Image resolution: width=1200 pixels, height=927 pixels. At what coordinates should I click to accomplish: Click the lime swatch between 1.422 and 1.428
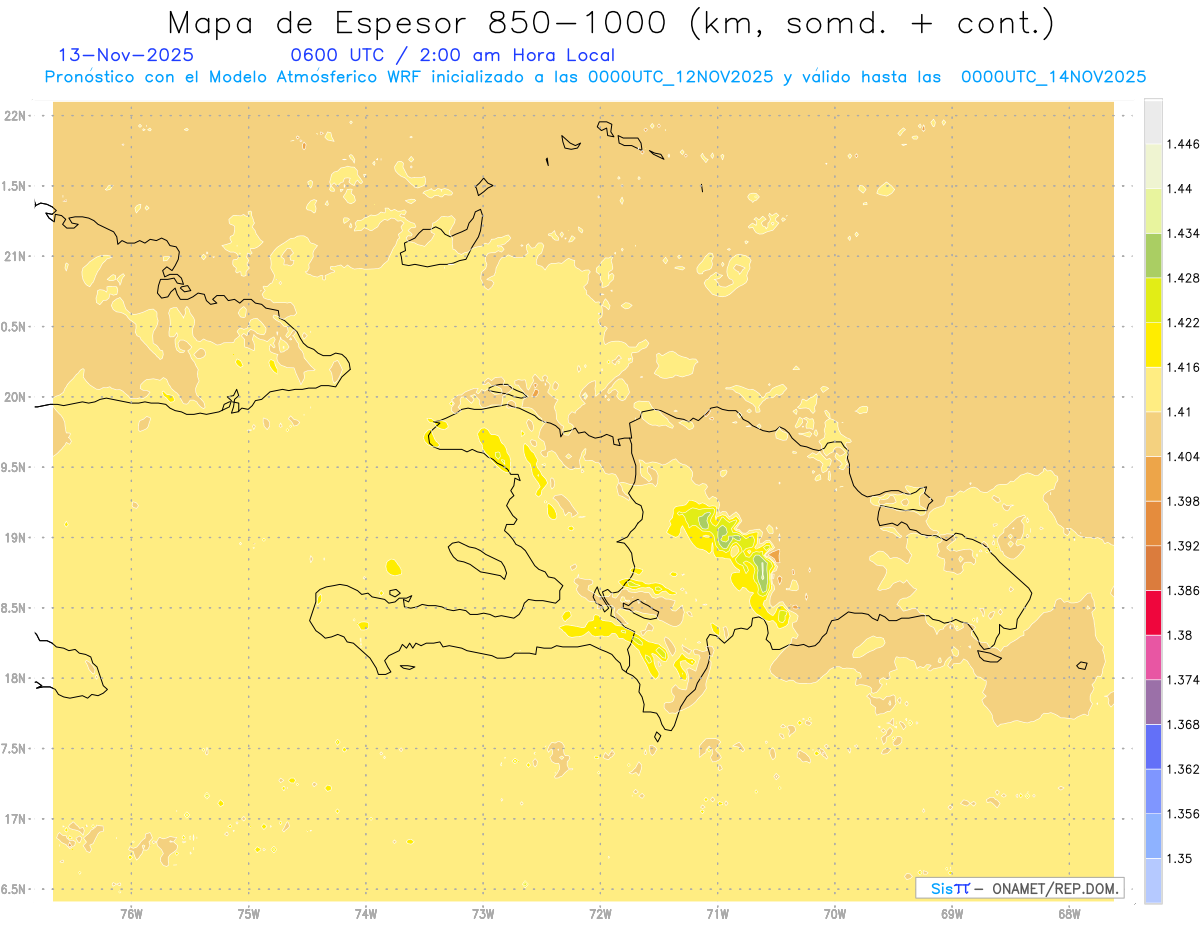tap(1153, 300)
